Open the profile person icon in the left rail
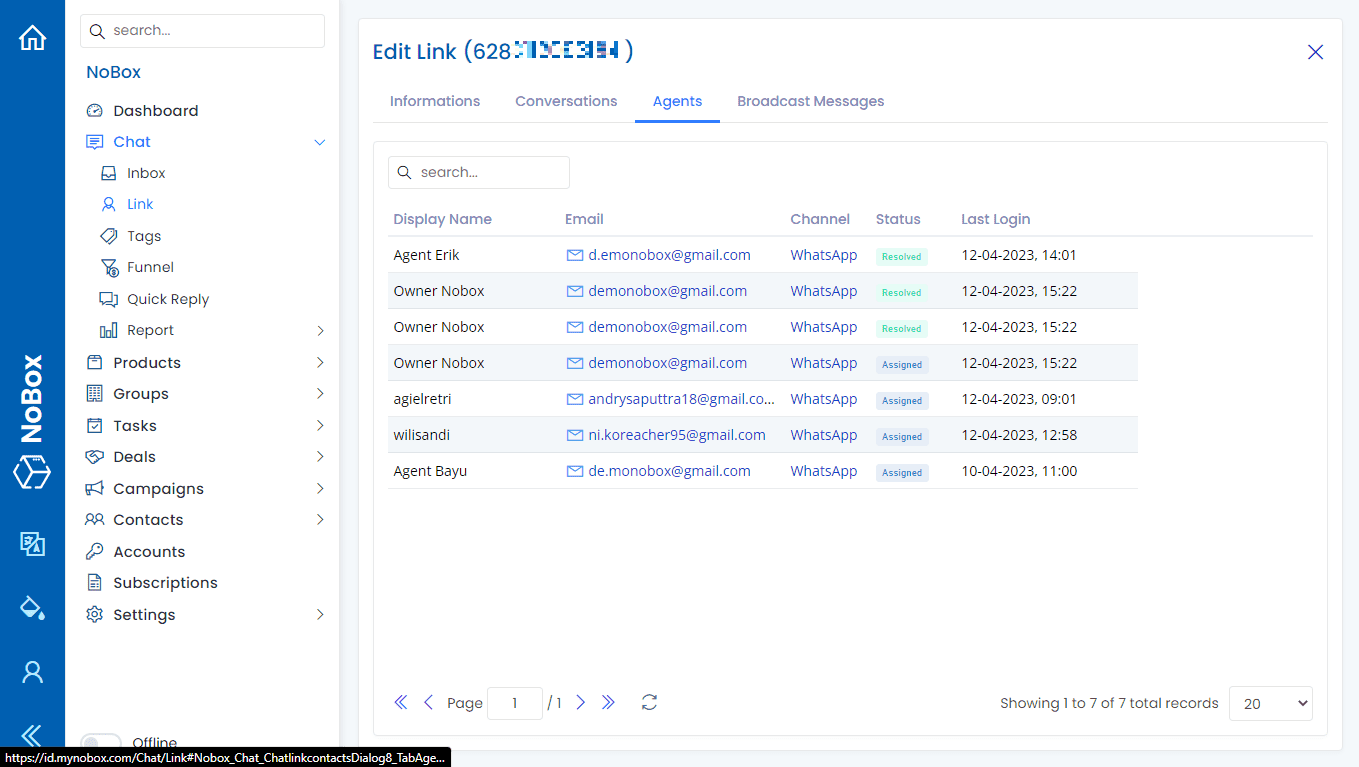The height and width of the screenshot is (767, 1359). pos(32,671)
